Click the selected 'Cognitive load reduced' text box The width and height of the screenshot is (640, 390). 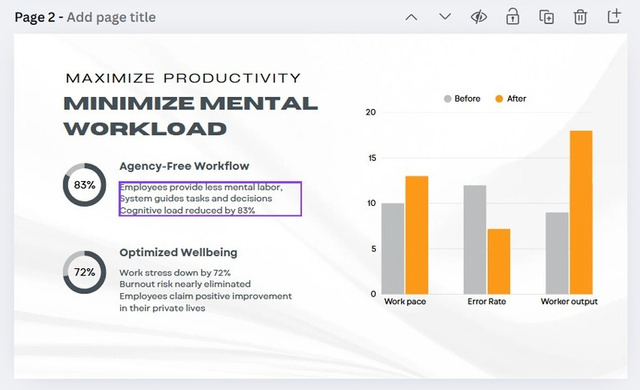[210, 199]
